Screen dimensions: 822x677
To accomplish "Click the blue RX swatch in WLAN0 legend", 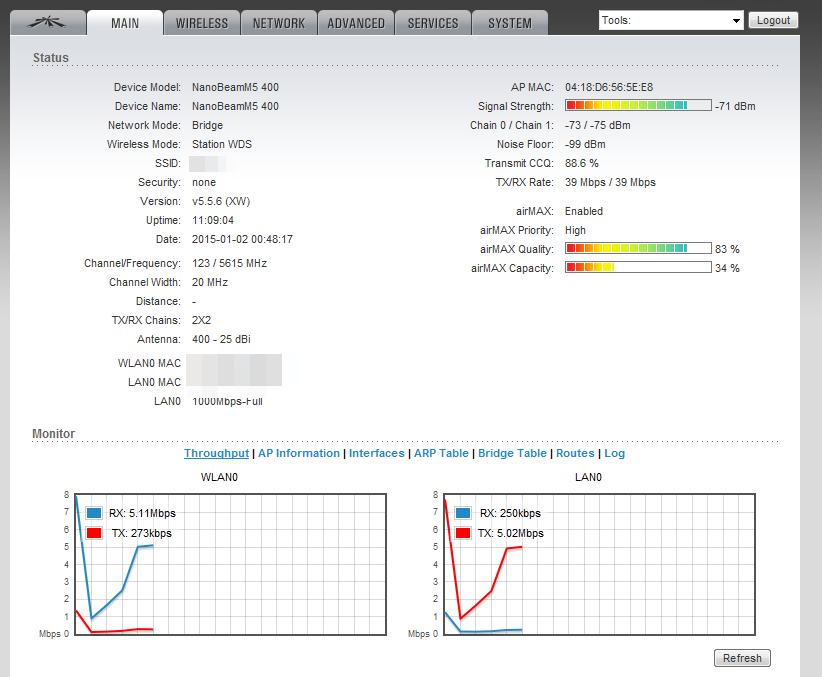I will tap(94, 513).
